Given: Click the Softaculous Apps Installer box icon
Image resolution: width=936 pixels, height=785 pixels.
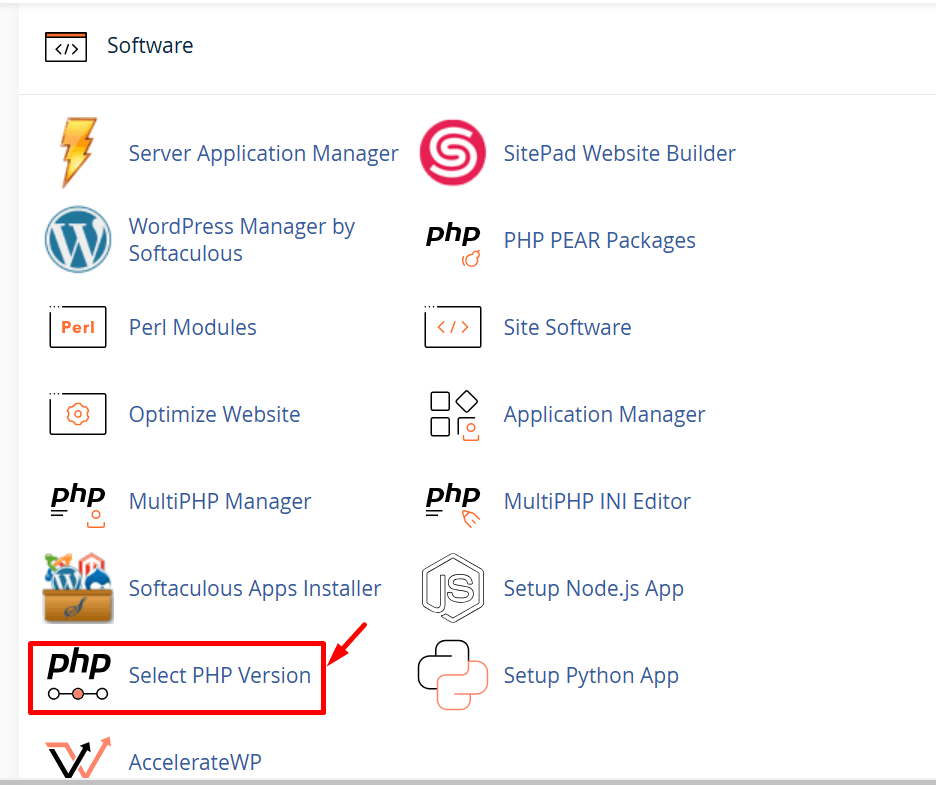Looking at the screenshot, I should pos(78,589).
